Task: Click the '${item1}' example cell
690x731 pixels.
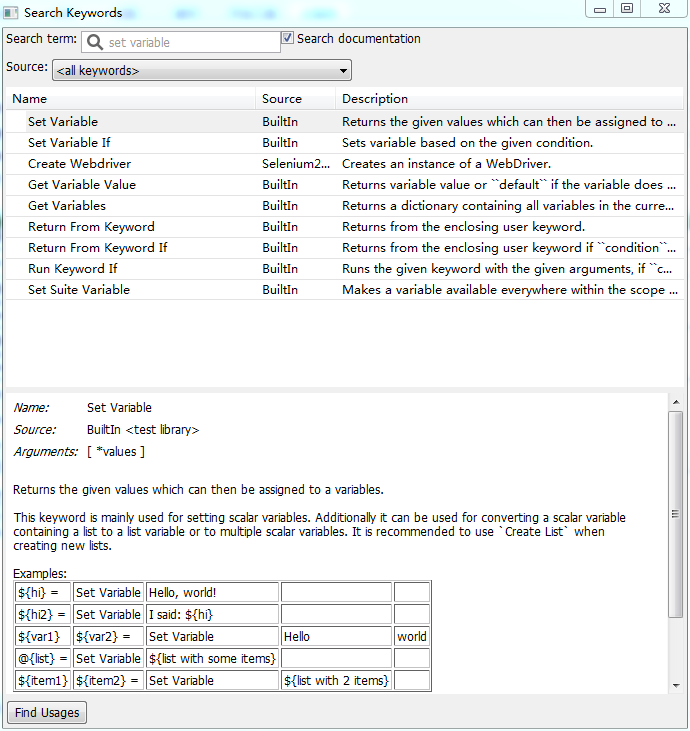Action: pos(43,680)
